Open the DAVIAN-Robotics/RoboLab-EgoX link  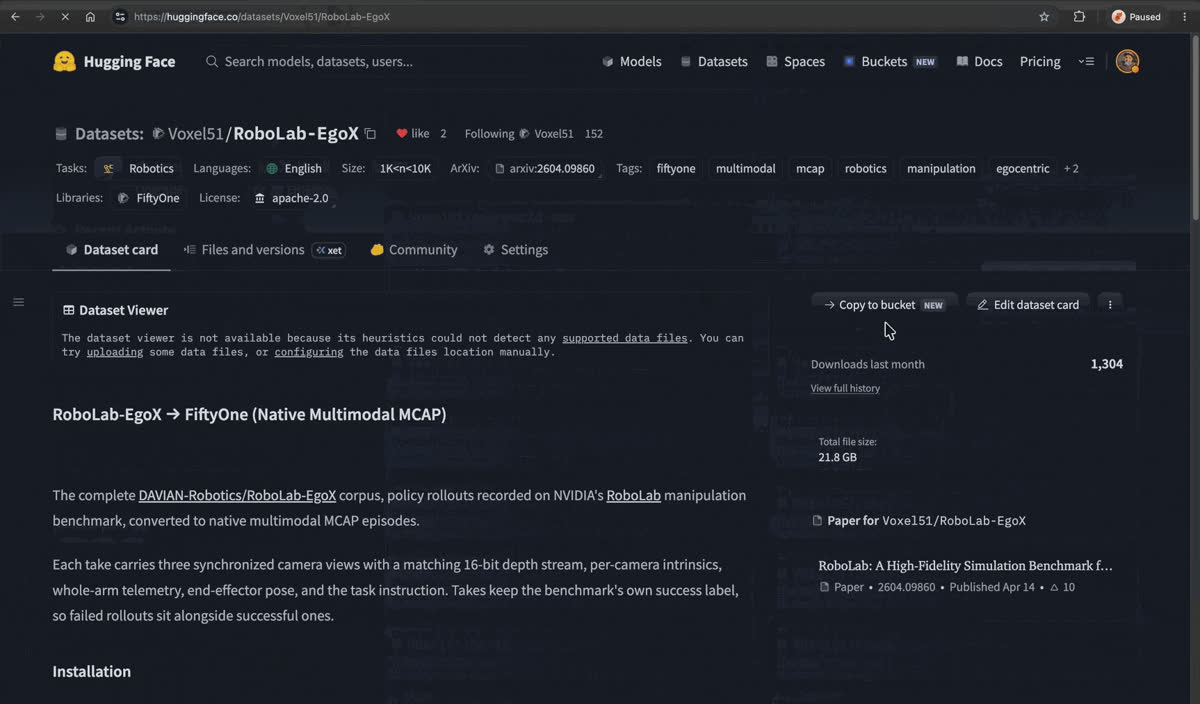point(237,495)
